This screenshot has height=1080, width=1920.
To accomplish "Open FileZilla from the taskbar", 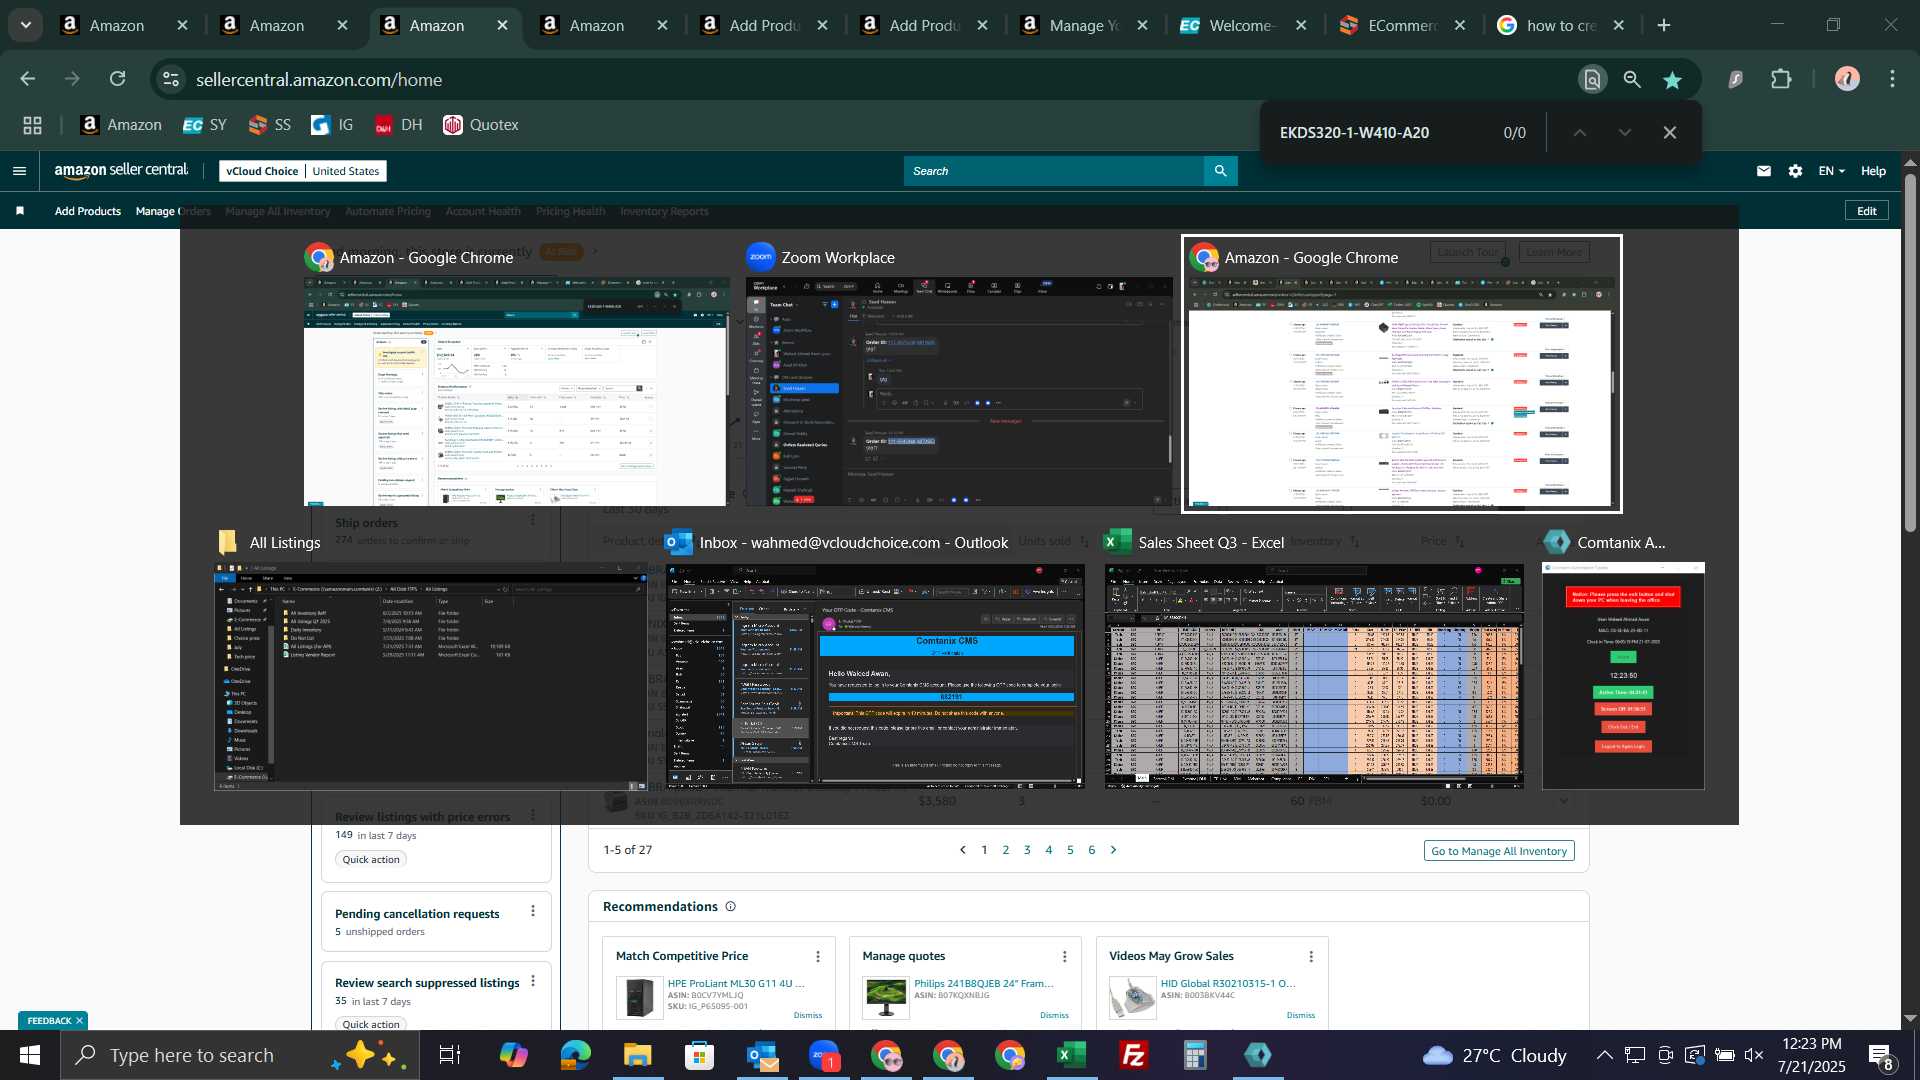I will pos(1134,1055).
